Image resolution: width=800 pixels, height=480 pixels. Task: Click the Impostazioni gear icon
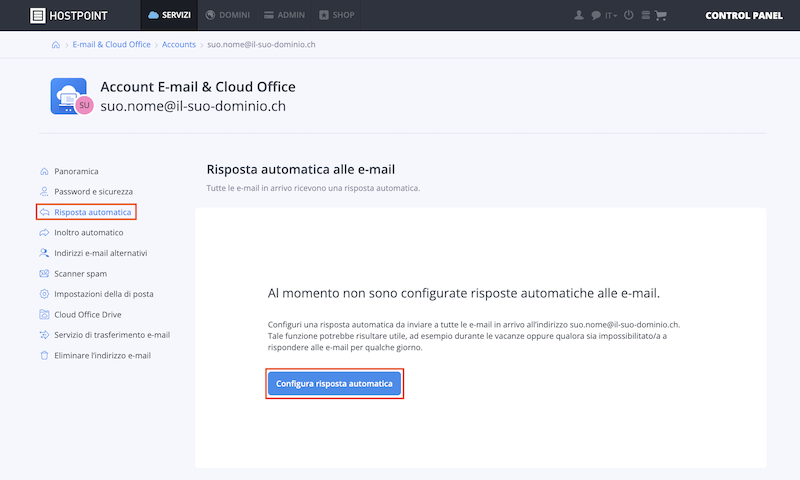point(44,294)
